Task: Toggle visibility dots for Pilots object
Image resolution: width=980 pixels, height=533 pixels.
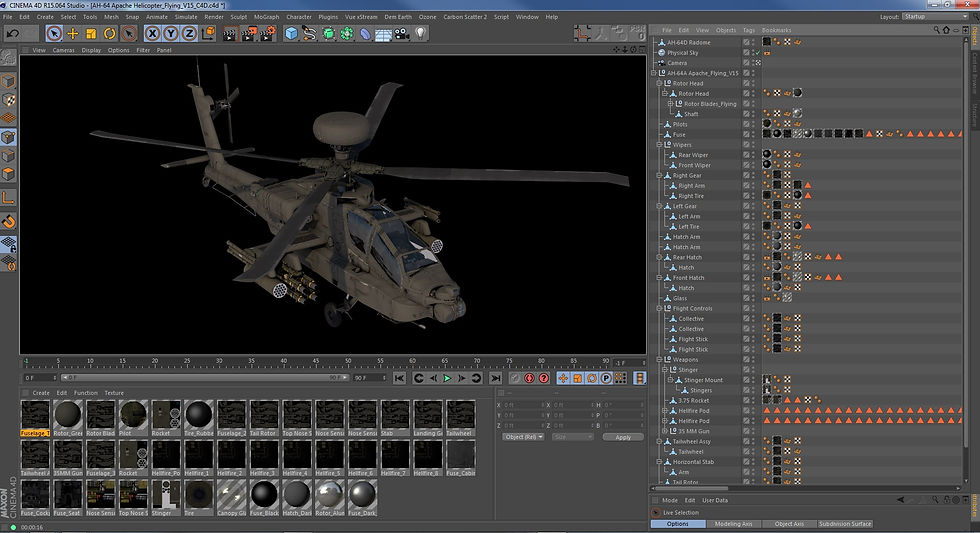Action: [x=753, y=124]
